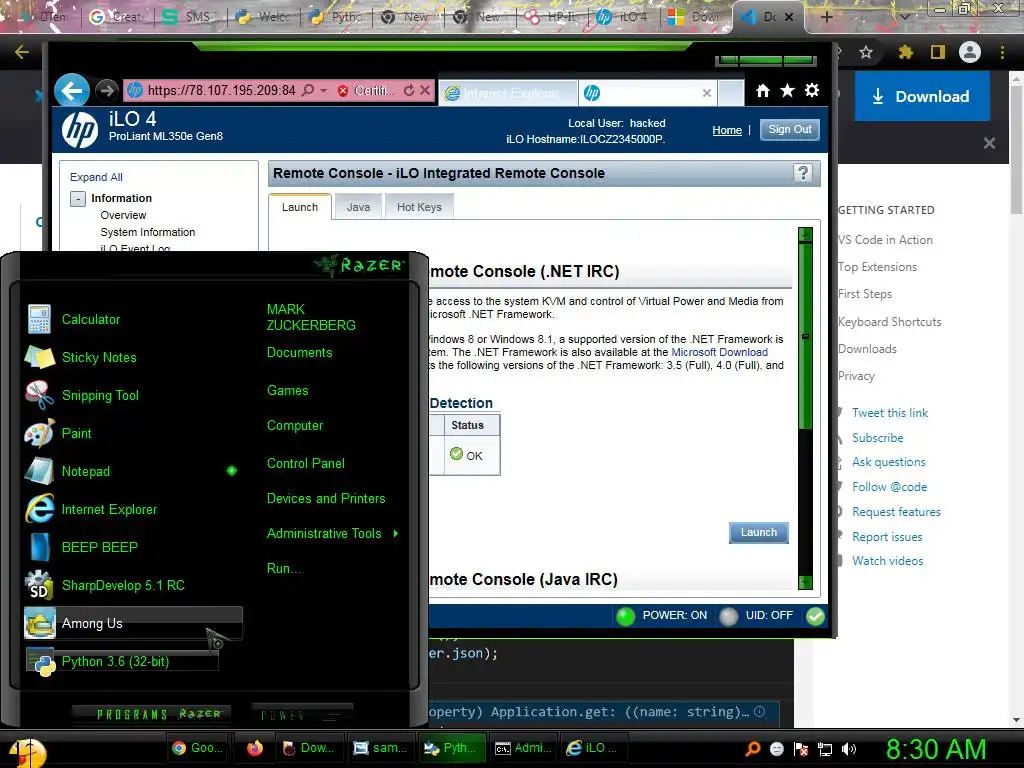Open the blank HP tab in IE
The image size is (1024, 768).
[648, 93]
